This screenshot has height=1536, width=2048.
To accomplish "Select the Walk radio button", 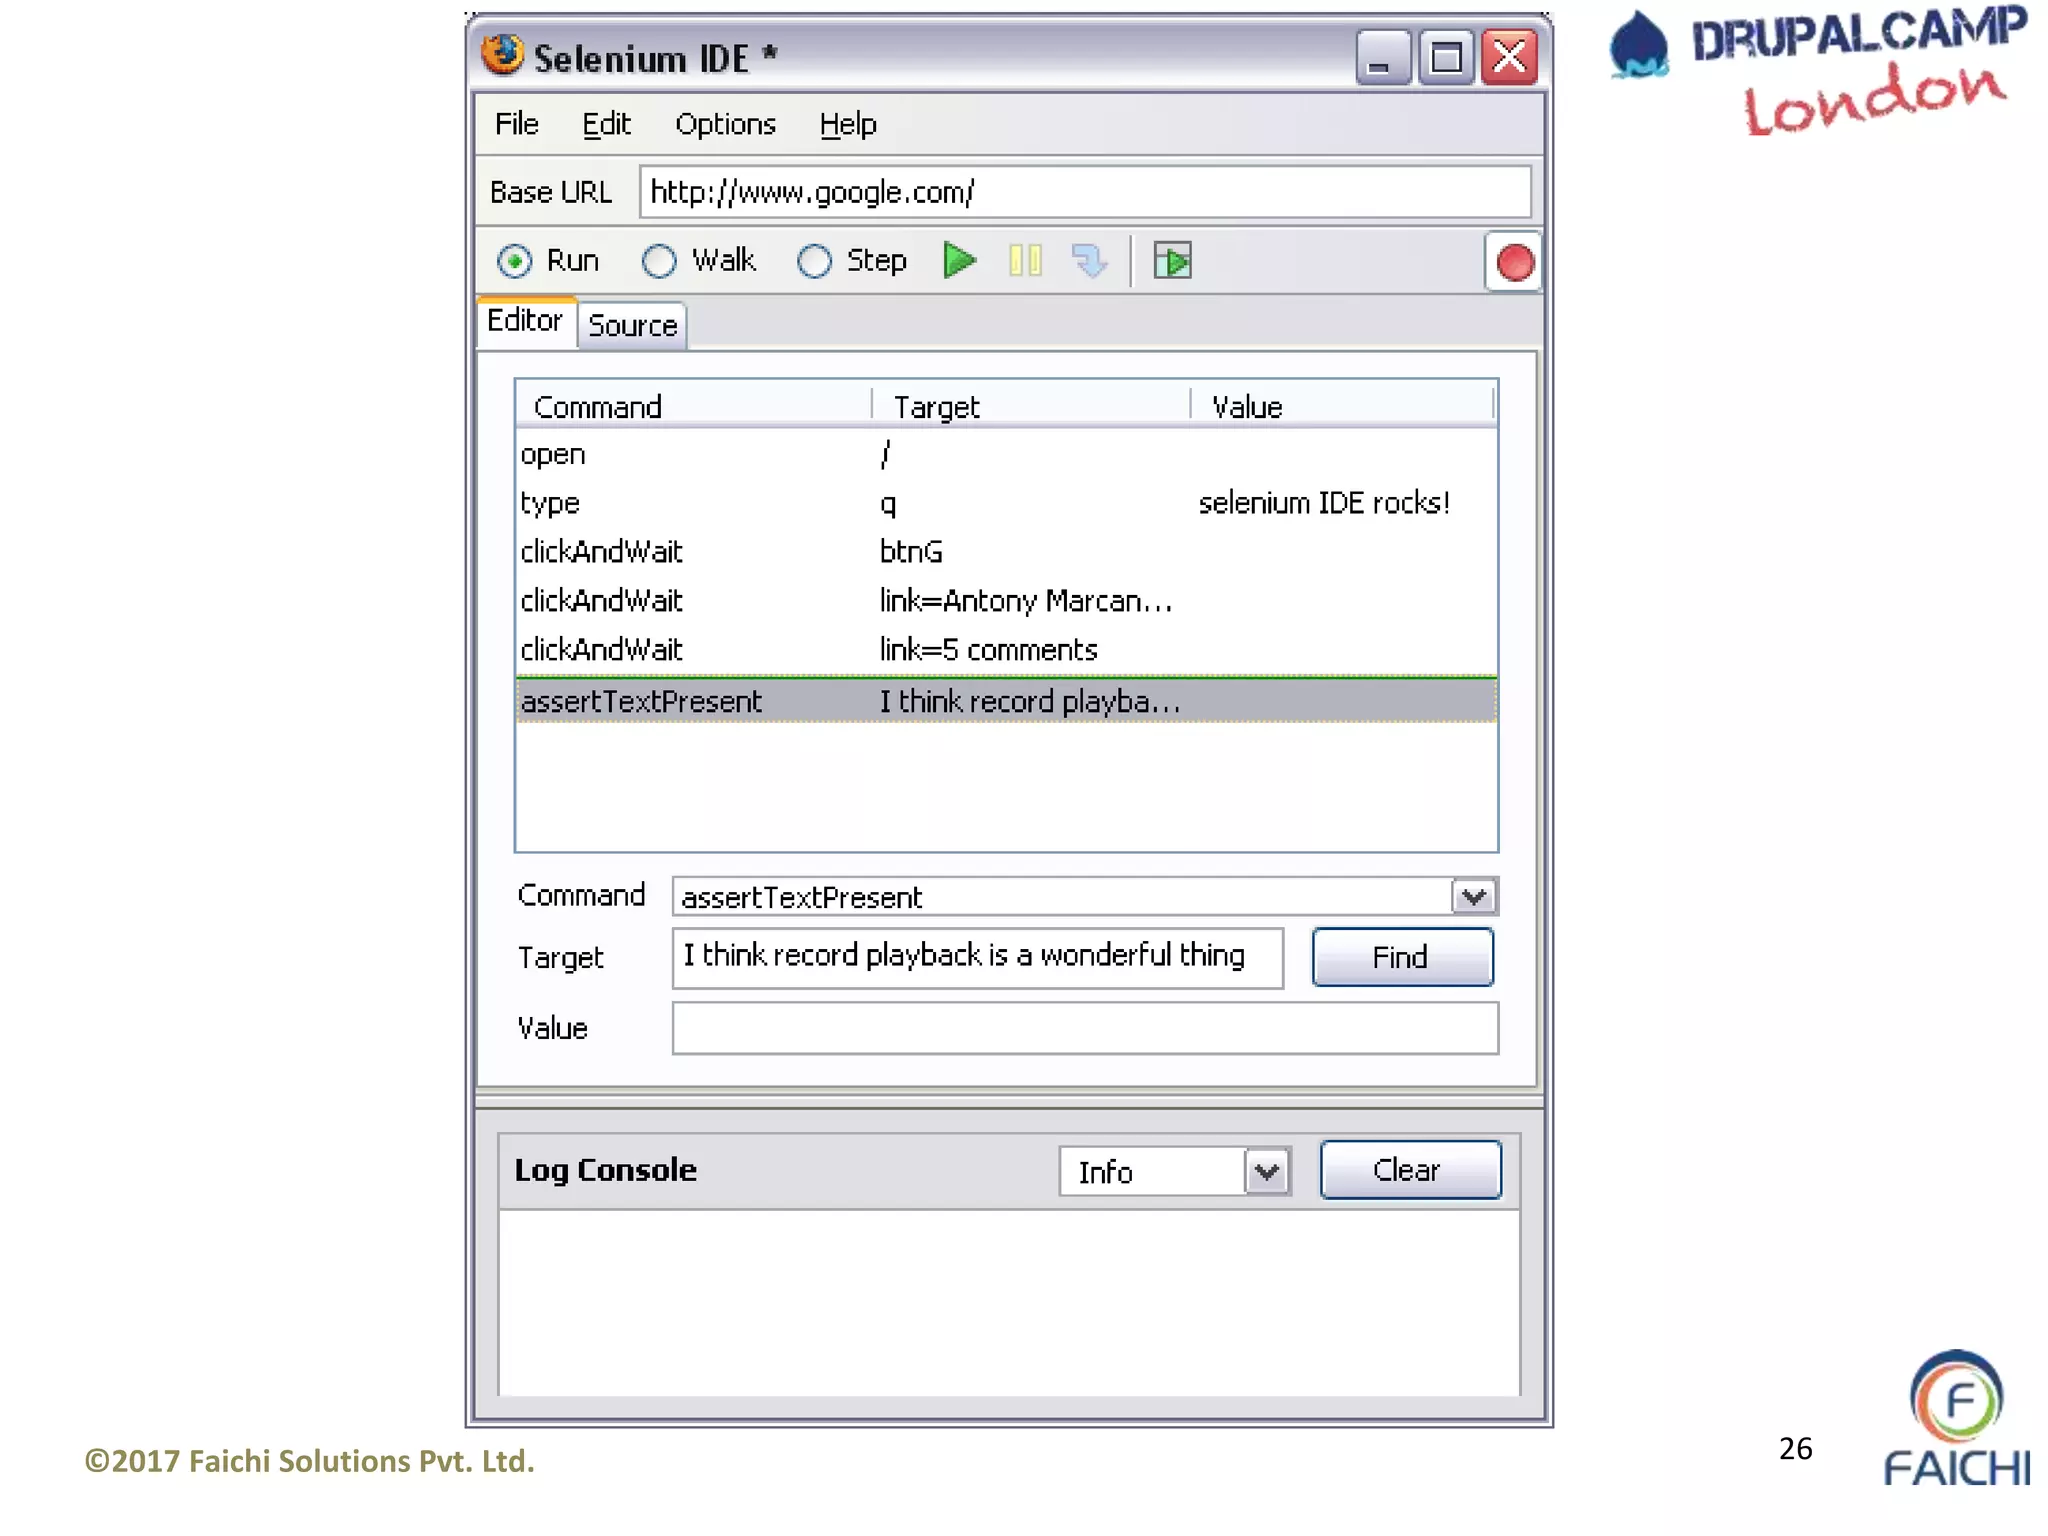I will pos(659,262).
